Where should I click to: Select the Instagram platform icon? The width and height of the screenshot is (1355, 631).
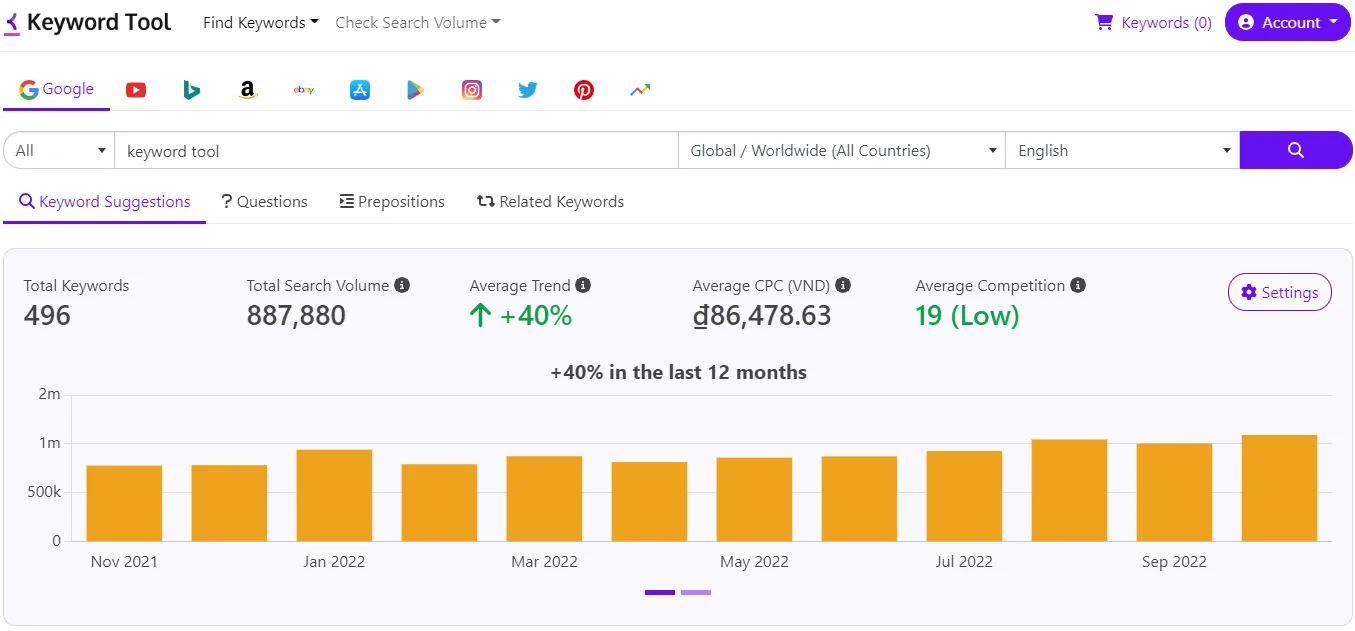pyautogui.click(x=471, y=89)
